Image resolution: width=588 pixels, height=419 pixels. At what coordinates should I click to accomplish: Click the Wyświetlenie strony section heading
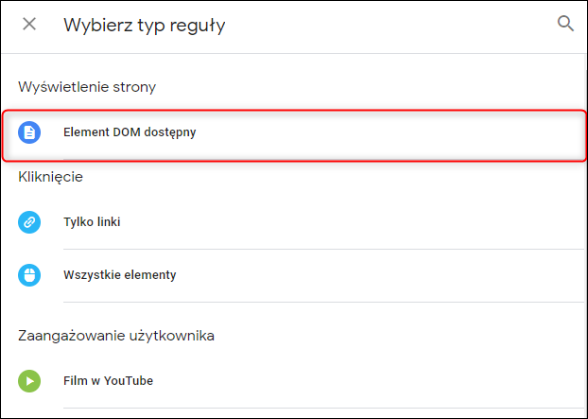pos(87,87)
